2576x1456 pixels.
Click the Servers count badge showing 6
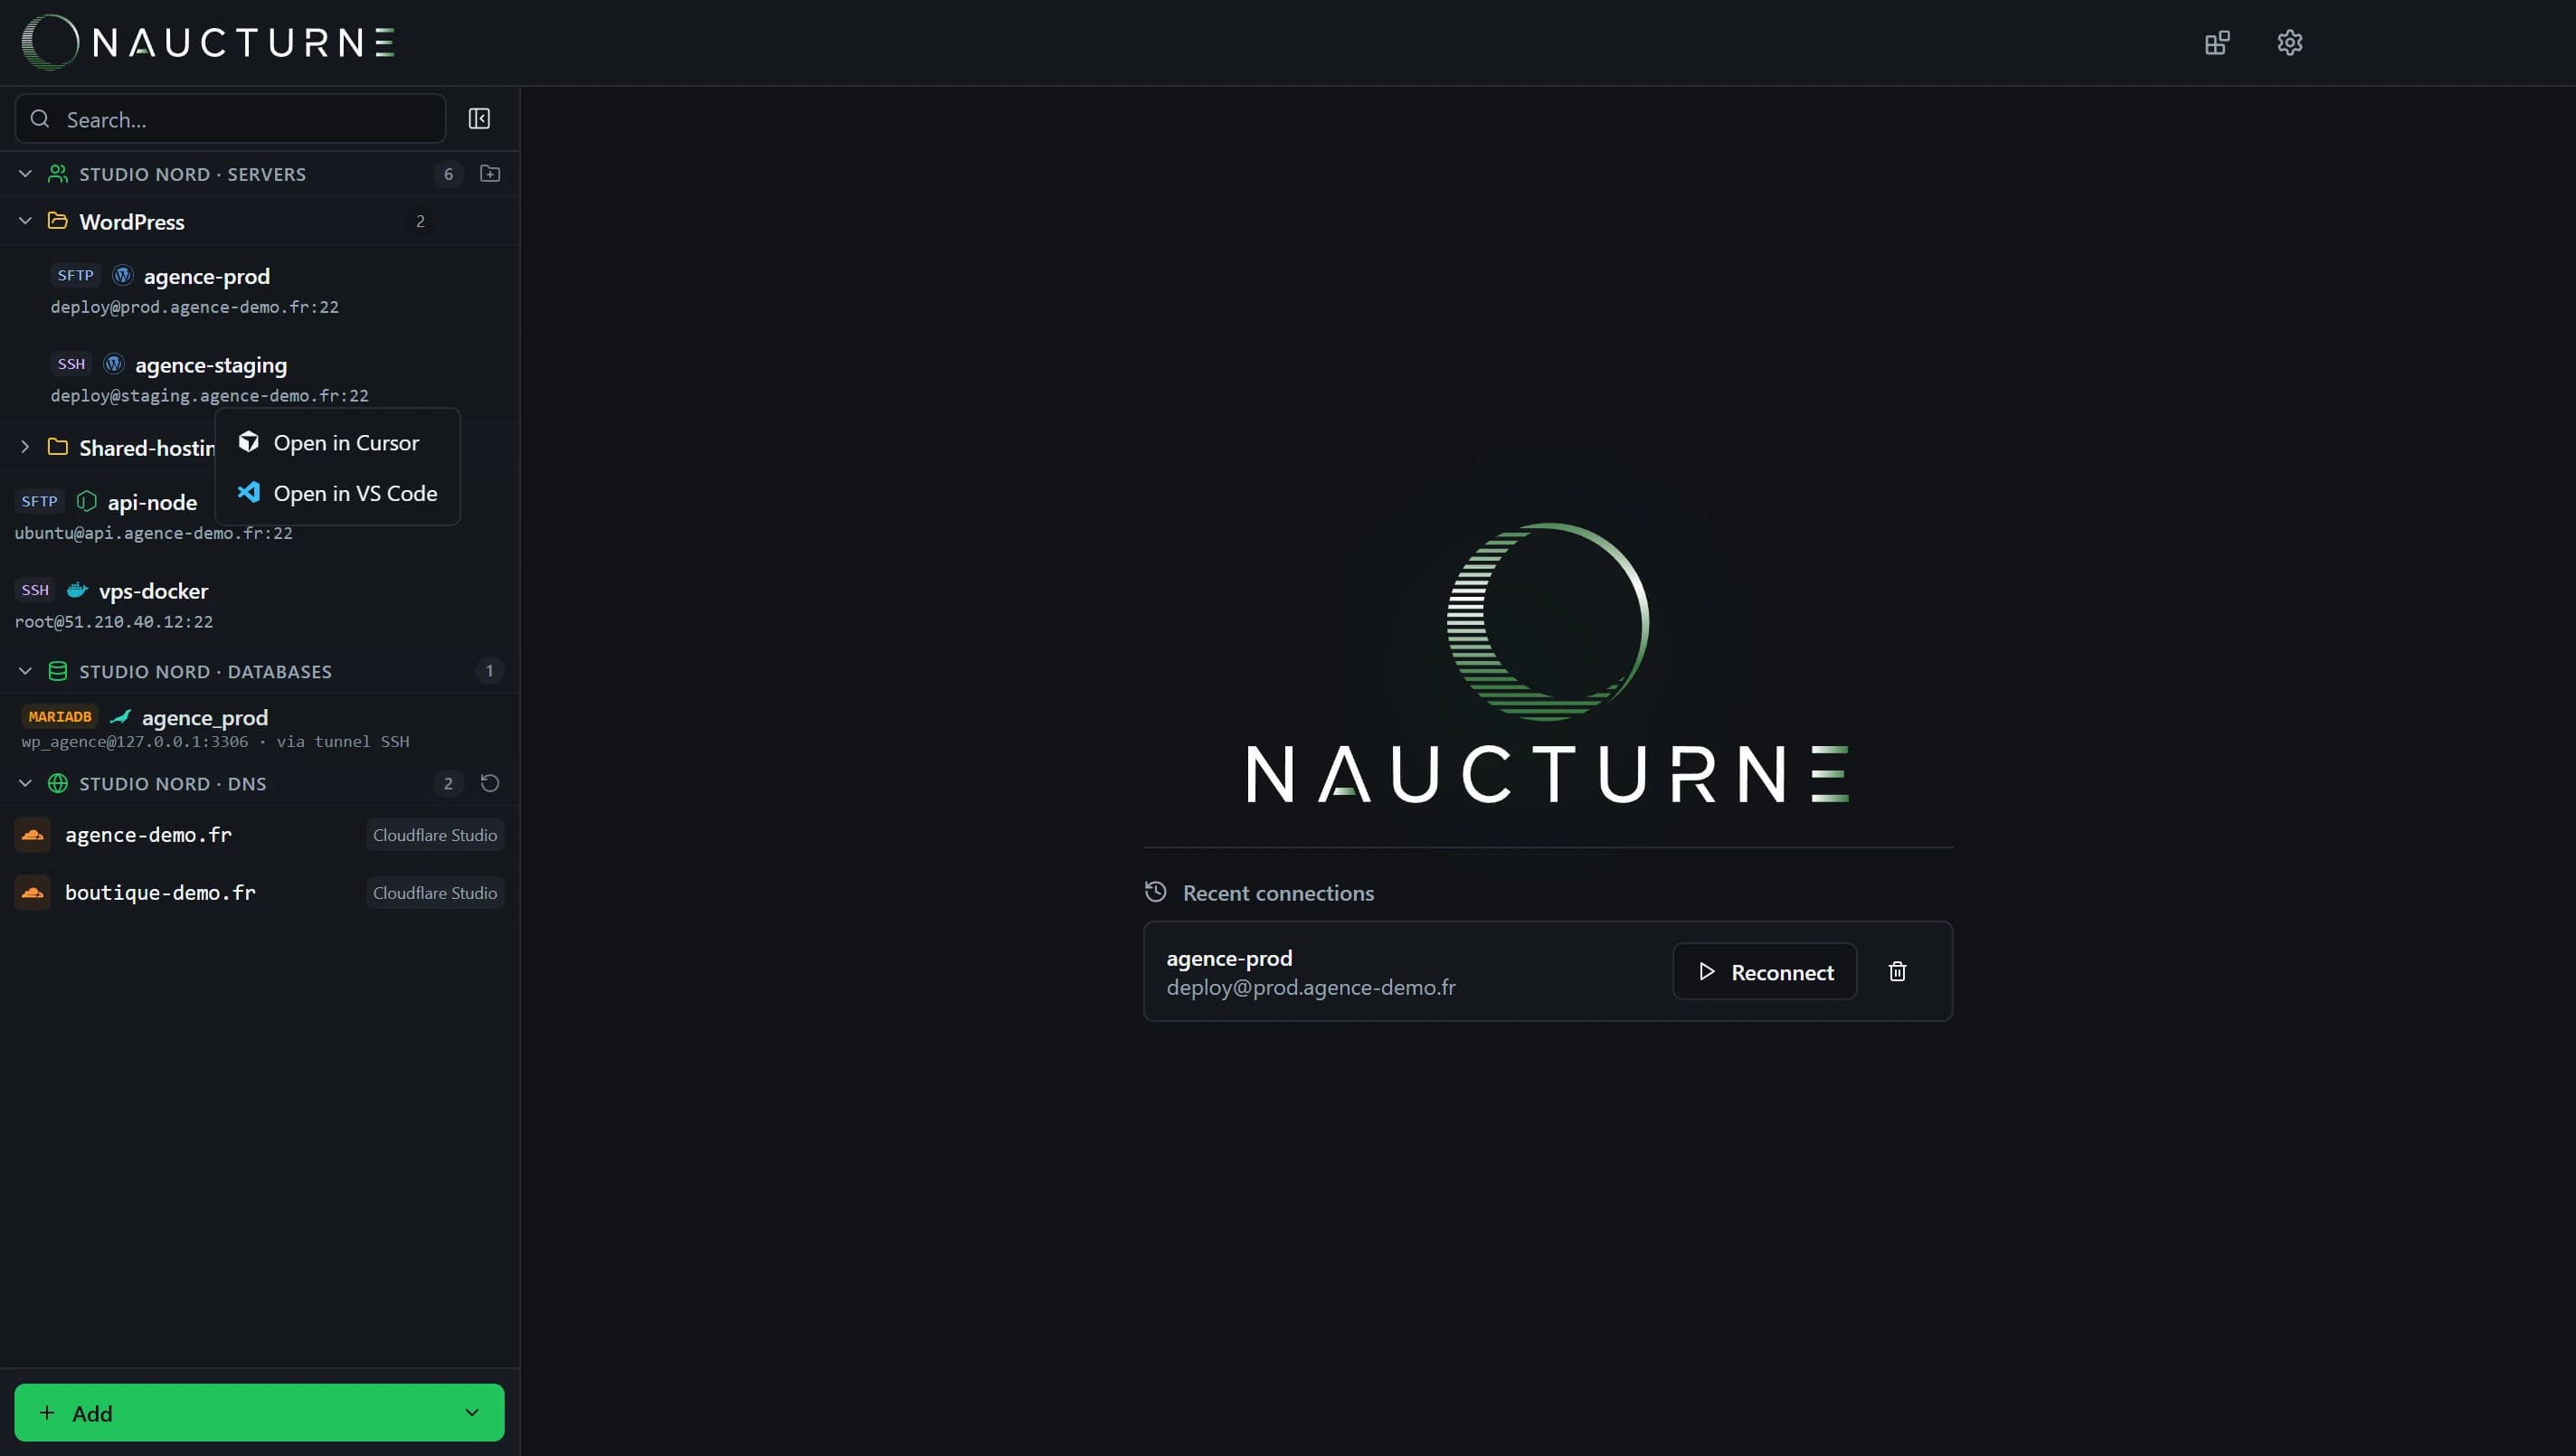click(448, 174)
